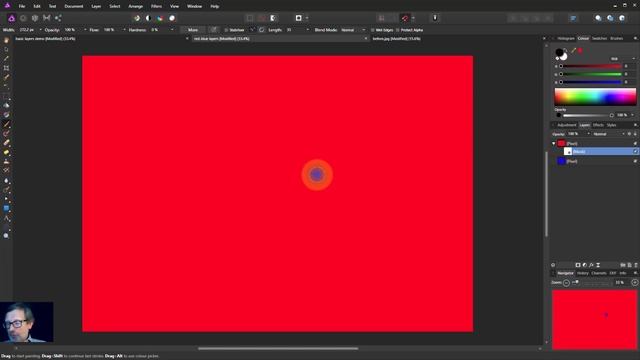This screenshot has height=360, width=640.
Task: Select the Crop tool in the tools panel
Action: (x=6, y=68)
